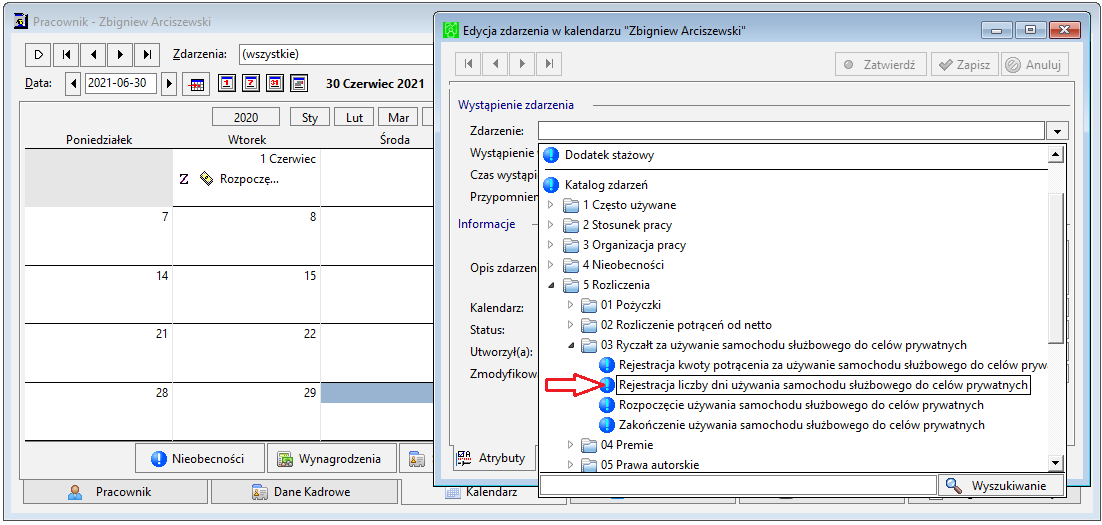This screenshot has height=525, width=1102.
Task: Open the Atrybuty tab in event editor
Action: pos(492,458)
